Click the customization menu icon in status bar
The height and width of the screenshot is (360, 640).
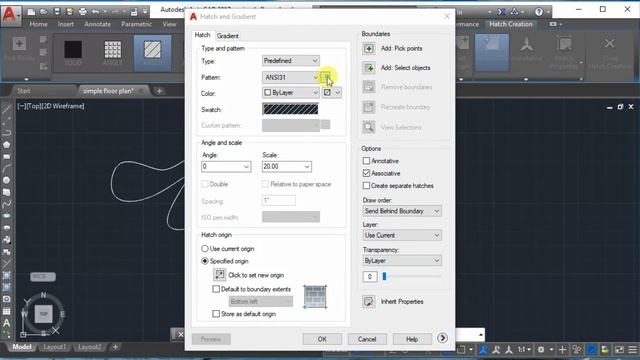click(633, 350)
